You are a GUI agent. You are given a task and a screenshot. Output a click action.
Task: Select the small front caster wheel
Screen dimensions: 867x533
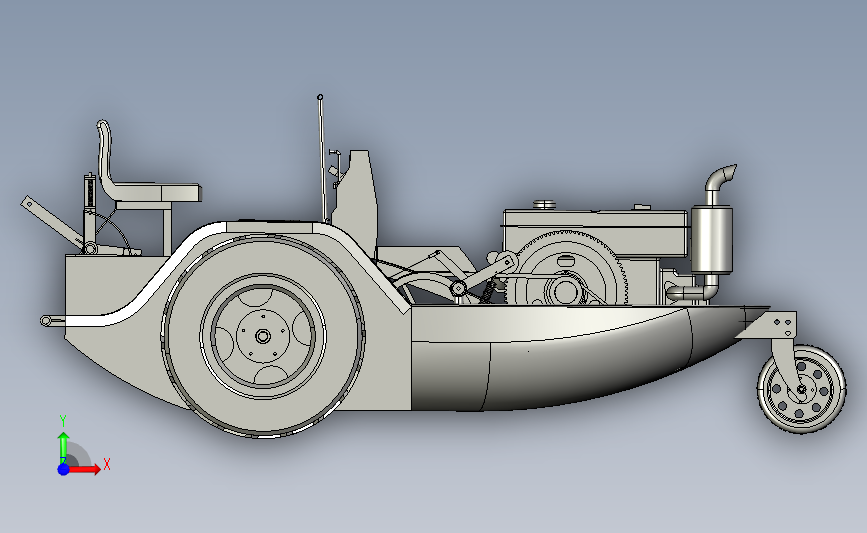click(x=801, y=389)
